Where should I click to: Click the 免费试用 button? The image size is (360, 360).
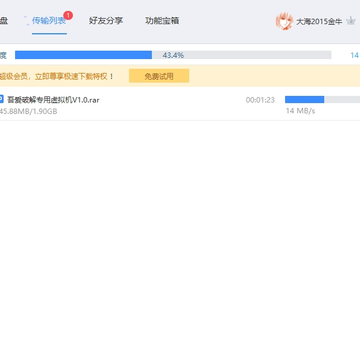159,76
